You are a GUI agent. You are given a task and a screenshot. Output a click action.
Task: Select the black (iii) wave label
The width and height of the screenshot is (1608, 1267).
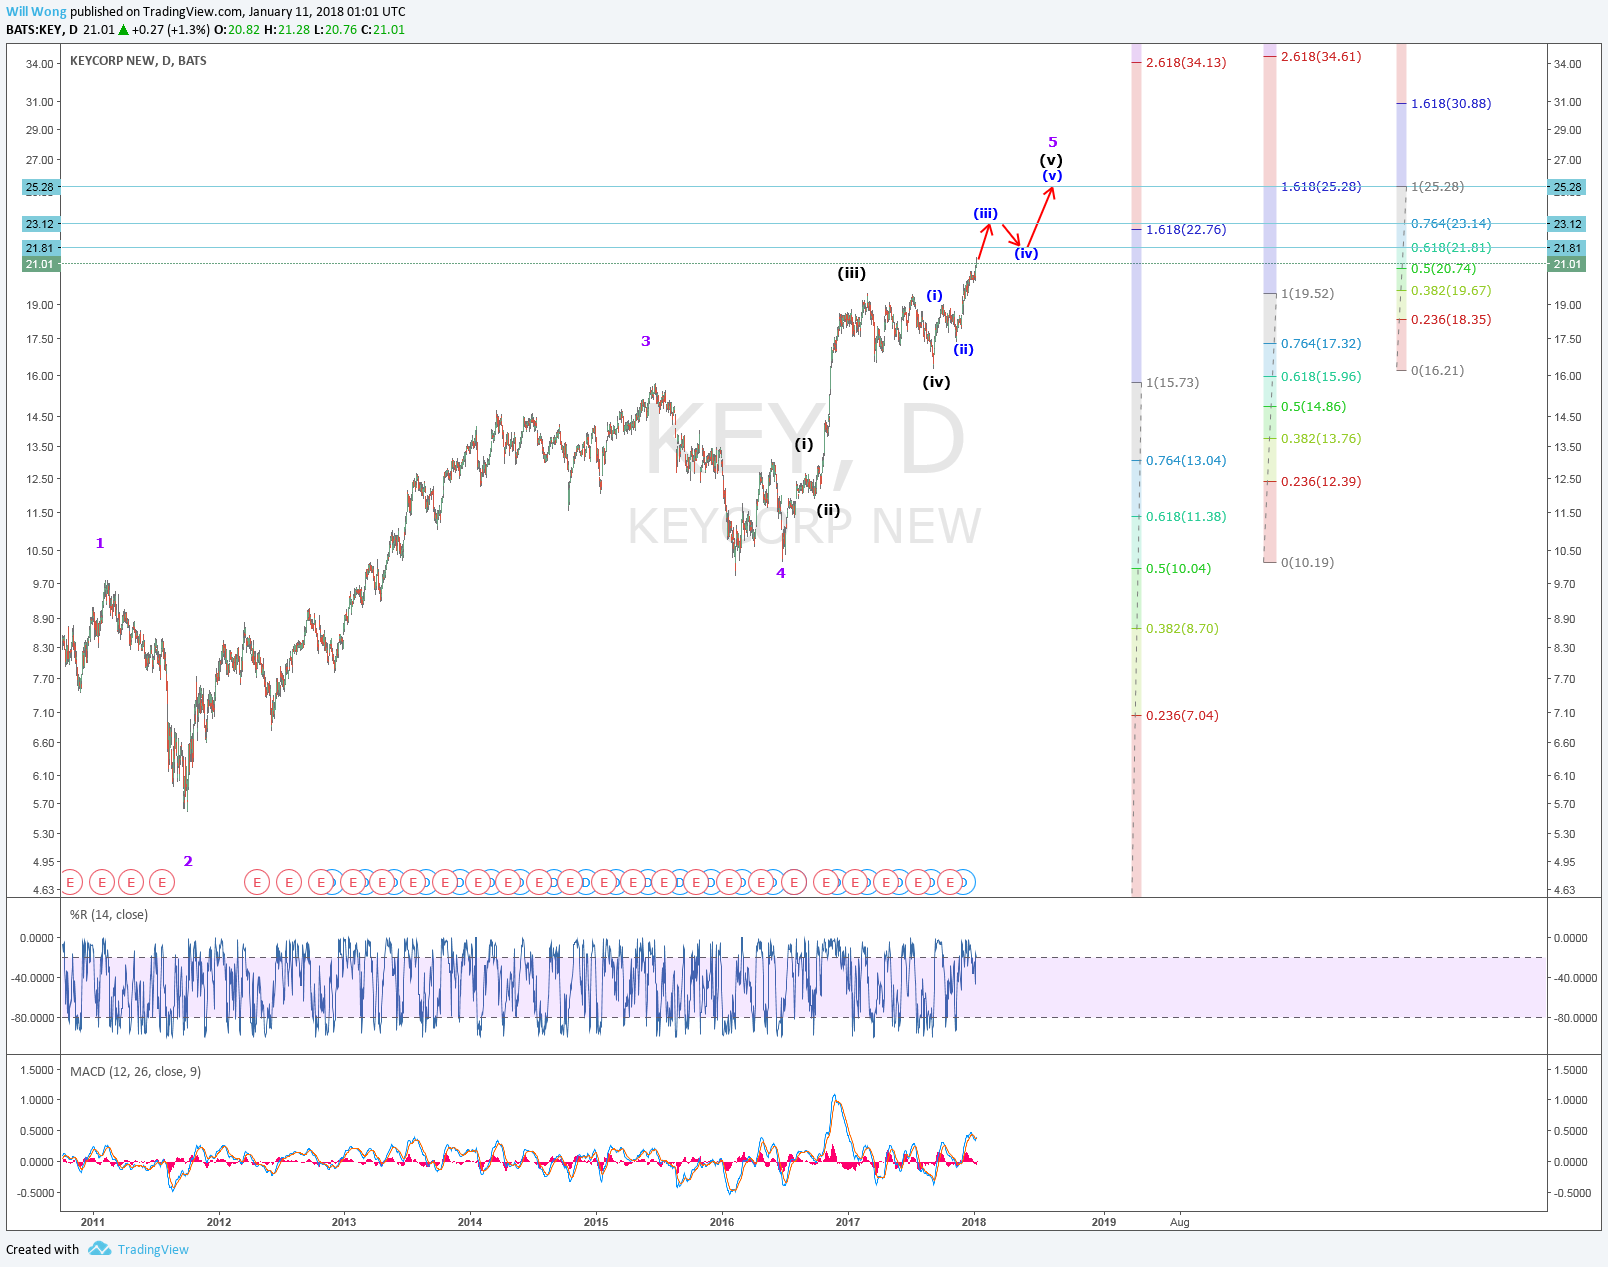[x=852, y=273]
